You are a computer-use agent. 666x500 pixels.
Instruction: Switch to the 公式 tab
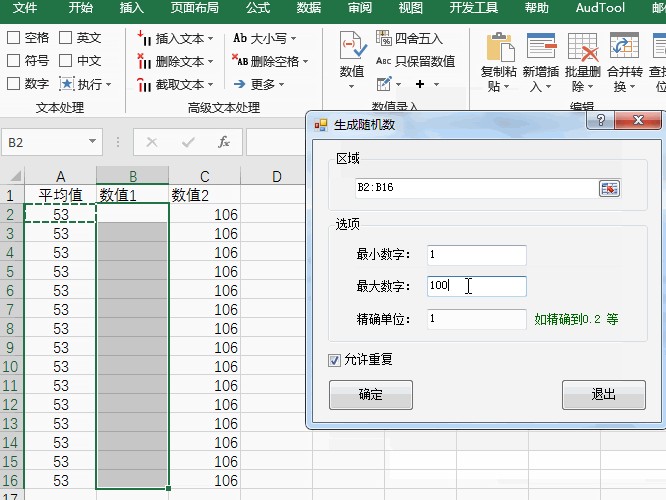click(258, 8)
